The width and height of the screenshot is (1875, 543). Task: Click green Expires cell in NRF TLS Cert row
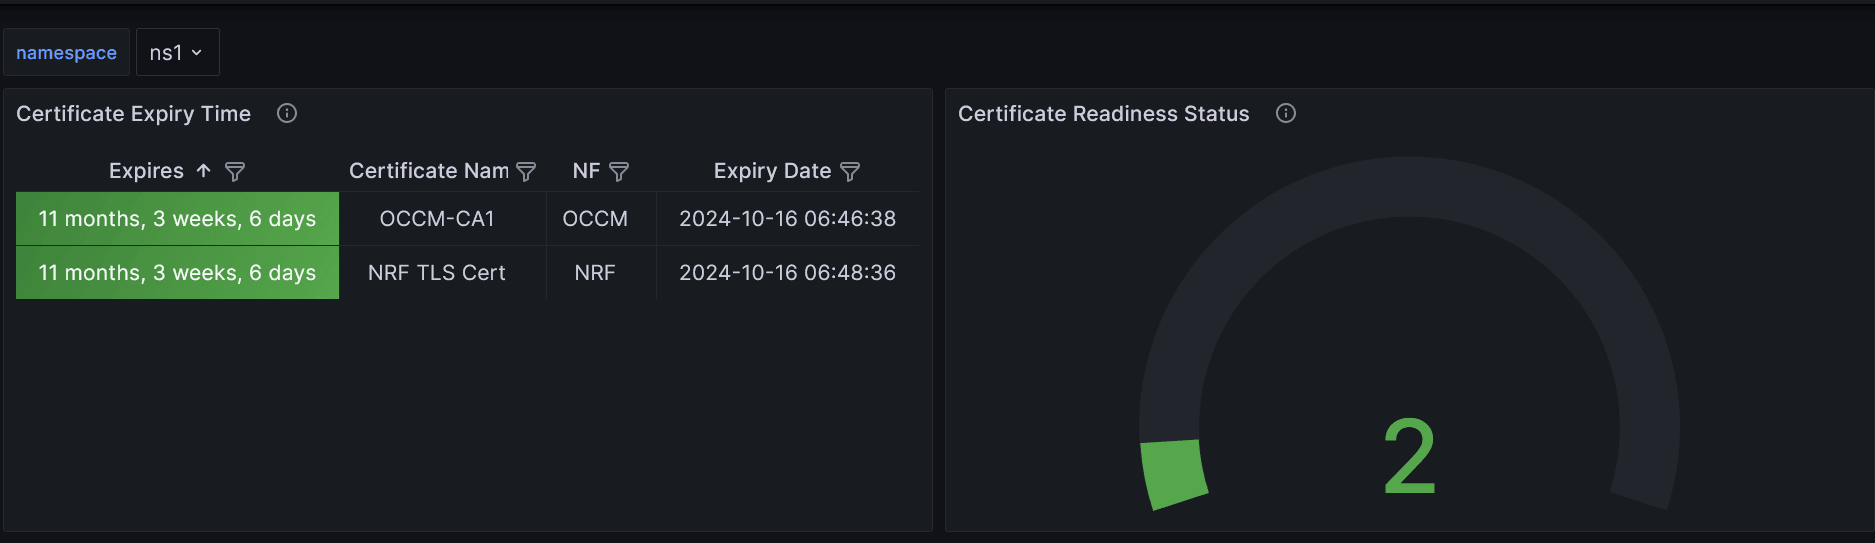[177, 273]
